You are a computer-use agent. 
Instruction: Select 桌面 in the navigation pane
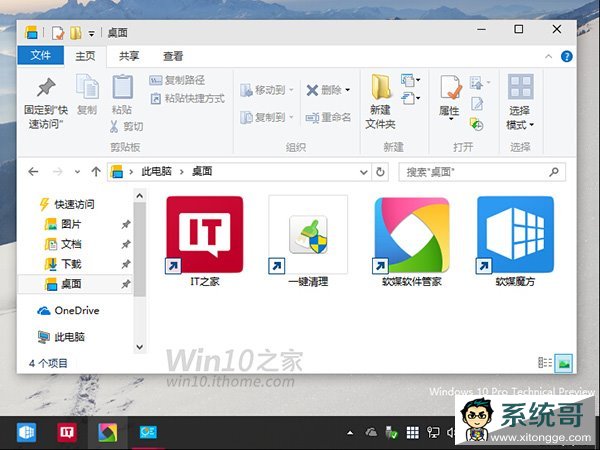pos(75,284)
